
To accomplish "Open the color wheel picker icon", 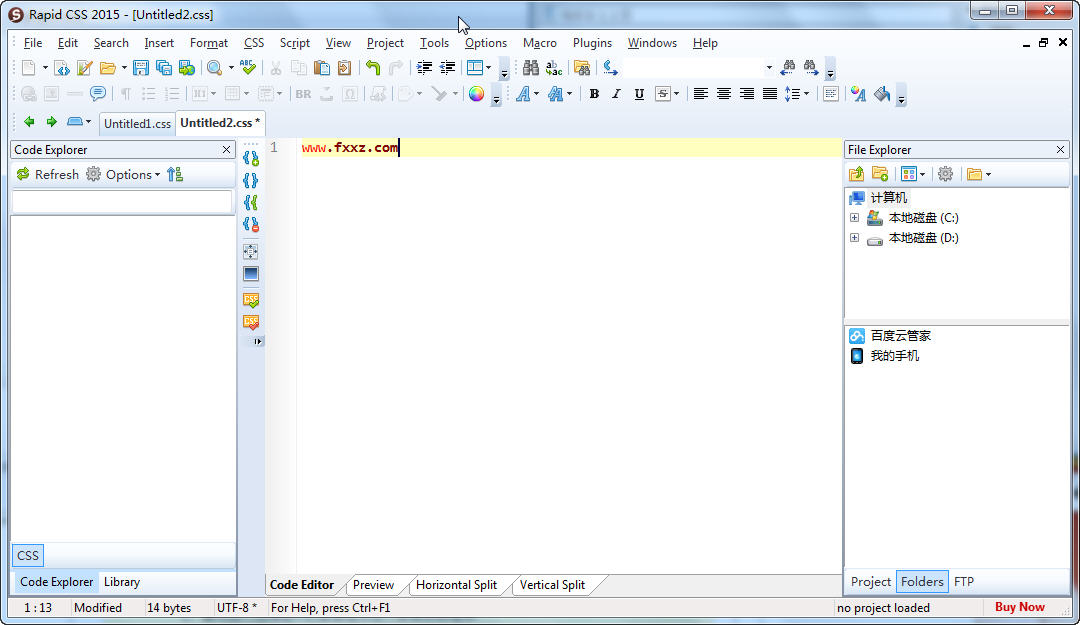I will click(x=476, y=94).
